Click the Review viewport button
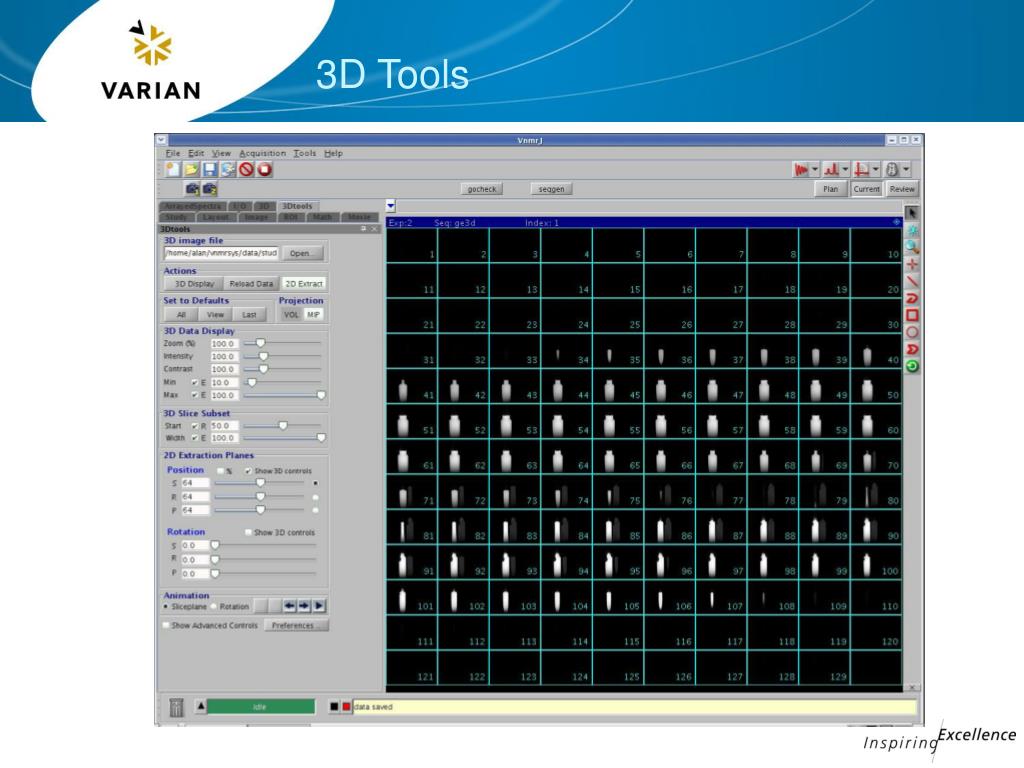This screenshot has width=1024, height=768. point(901,189)
